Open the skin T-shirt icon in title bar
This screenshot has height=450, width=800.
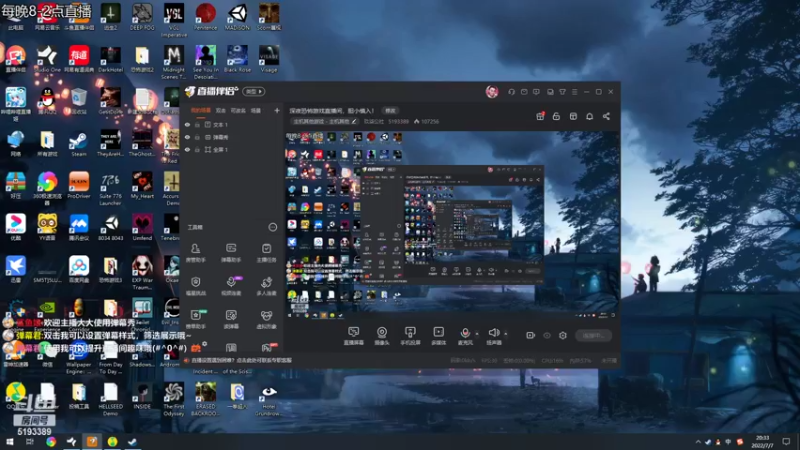[x=562, y=92]
